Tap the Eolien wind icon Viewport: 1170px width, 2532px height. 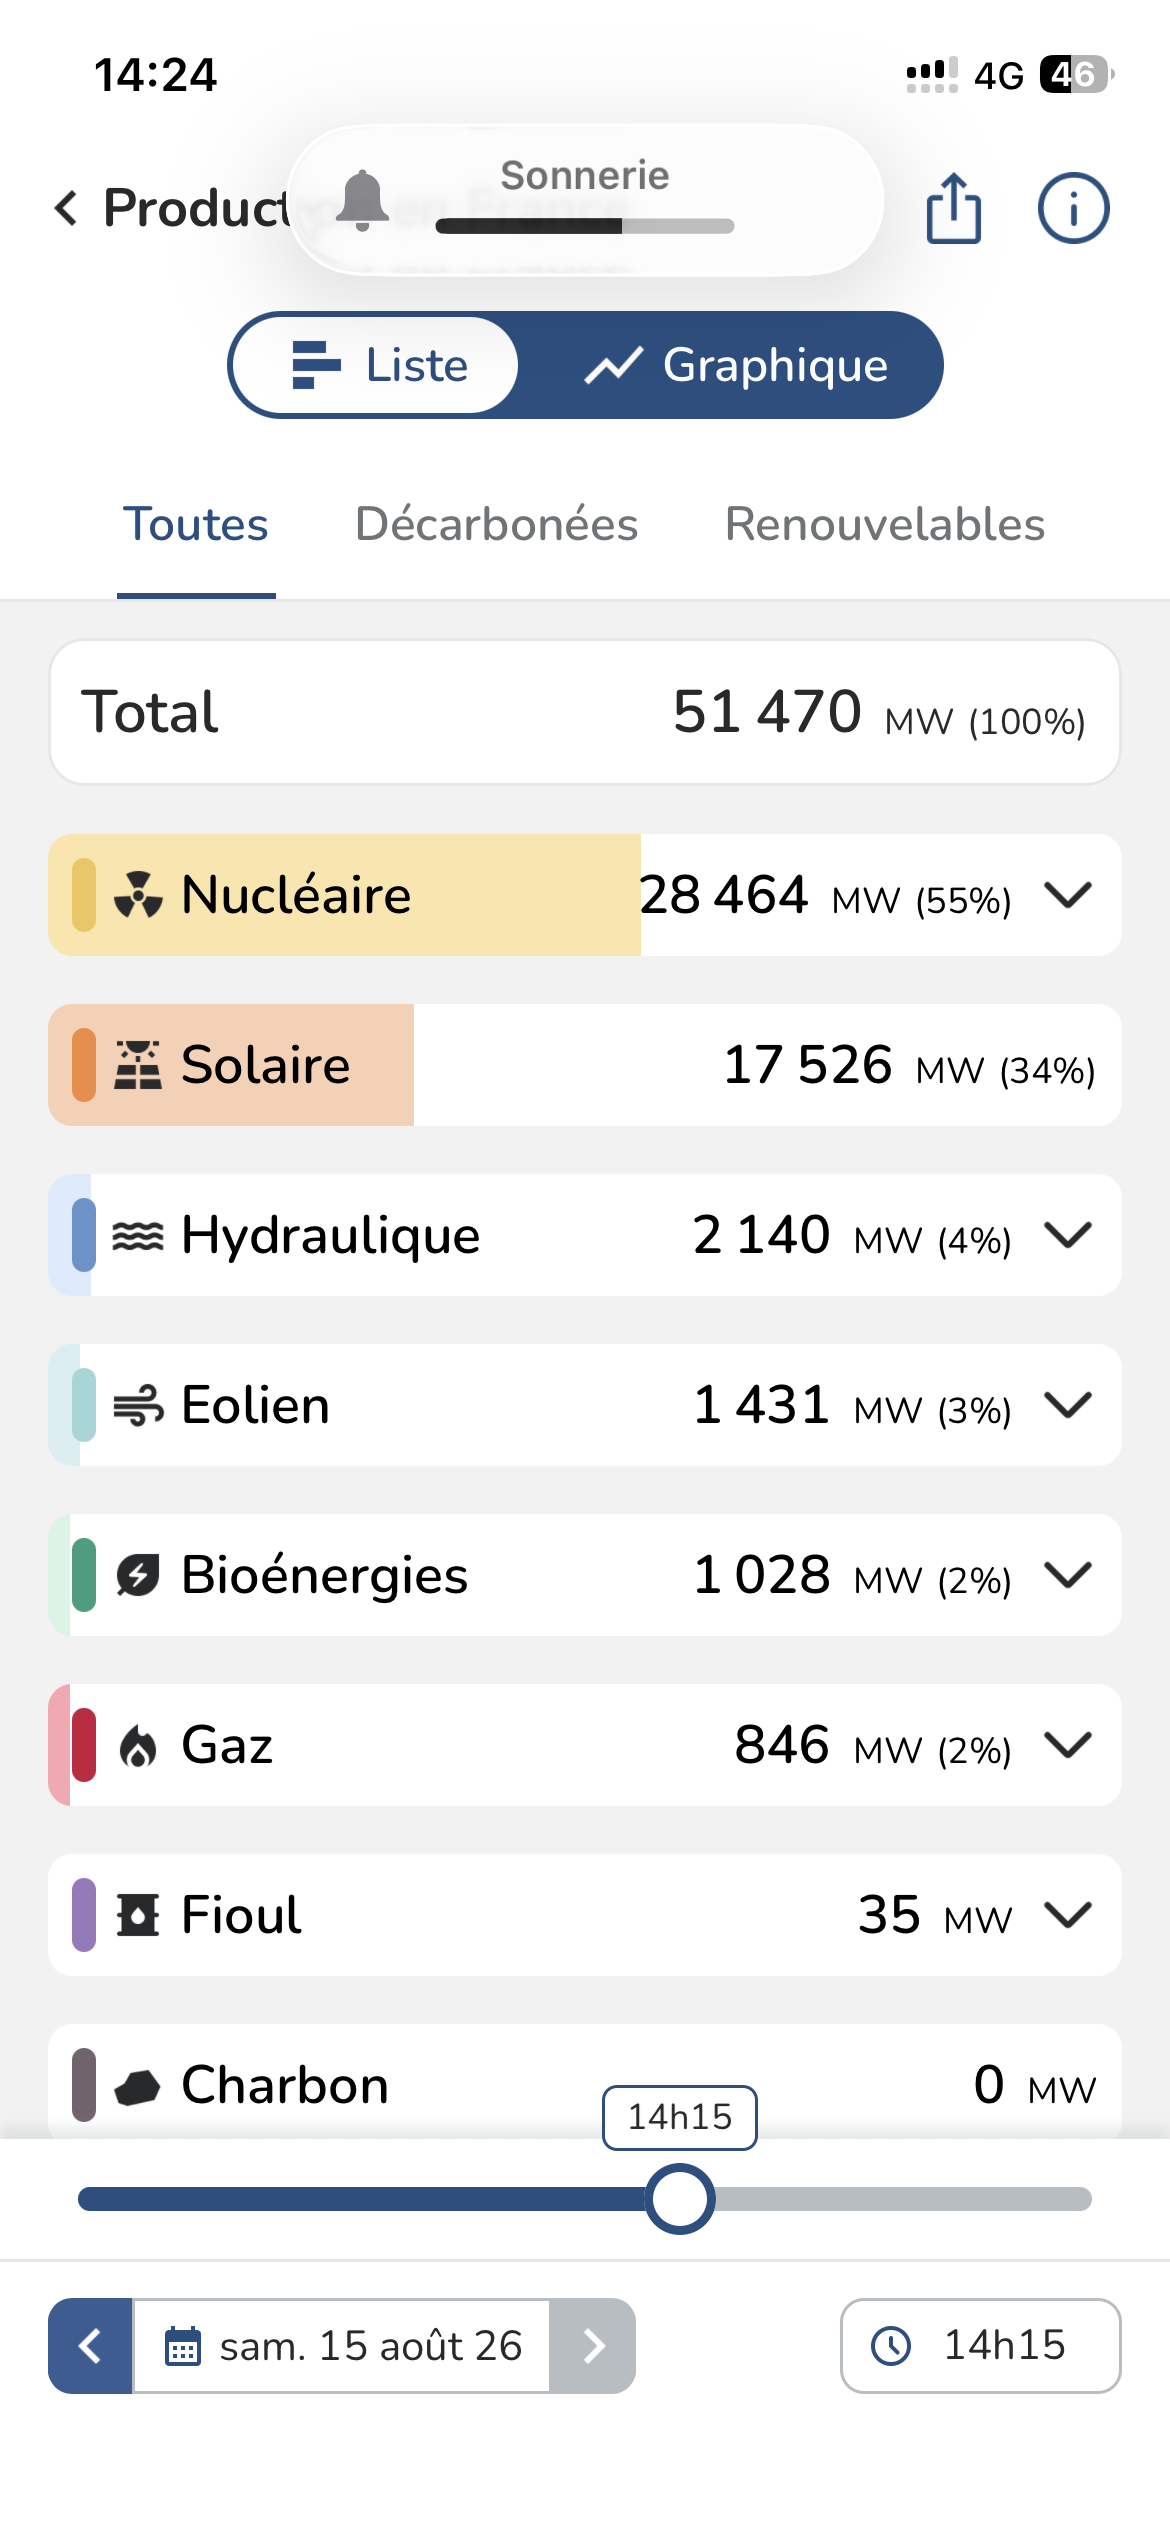pyautogui.click(x=138, y=1405)
